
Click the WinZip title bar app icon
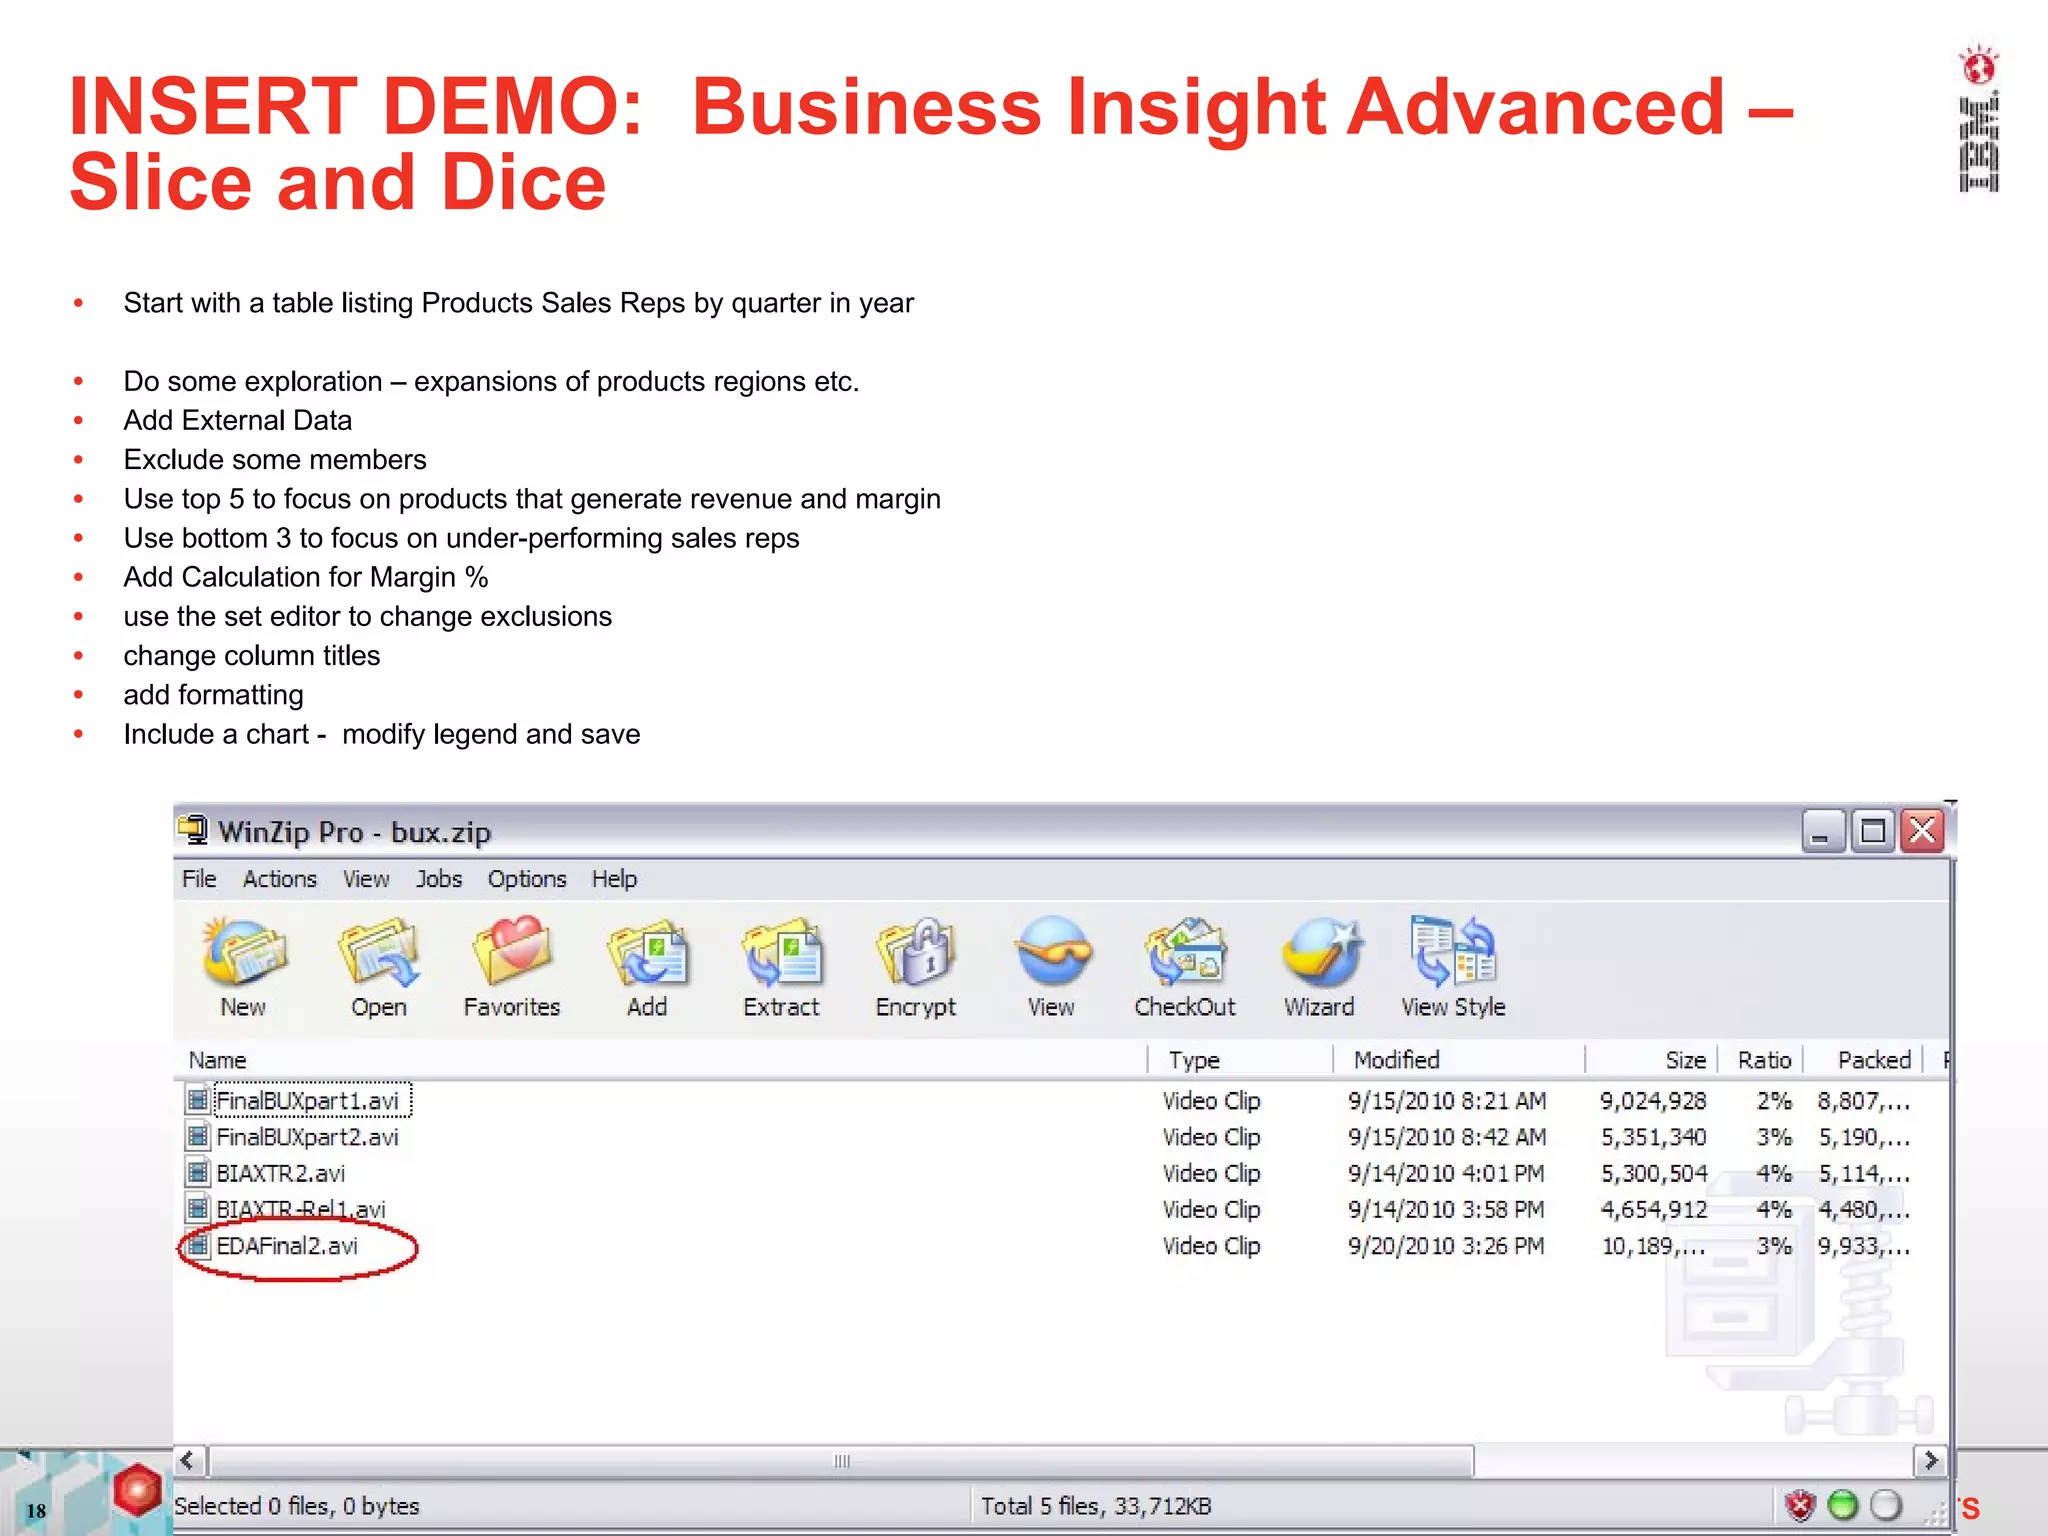(193, 830)
